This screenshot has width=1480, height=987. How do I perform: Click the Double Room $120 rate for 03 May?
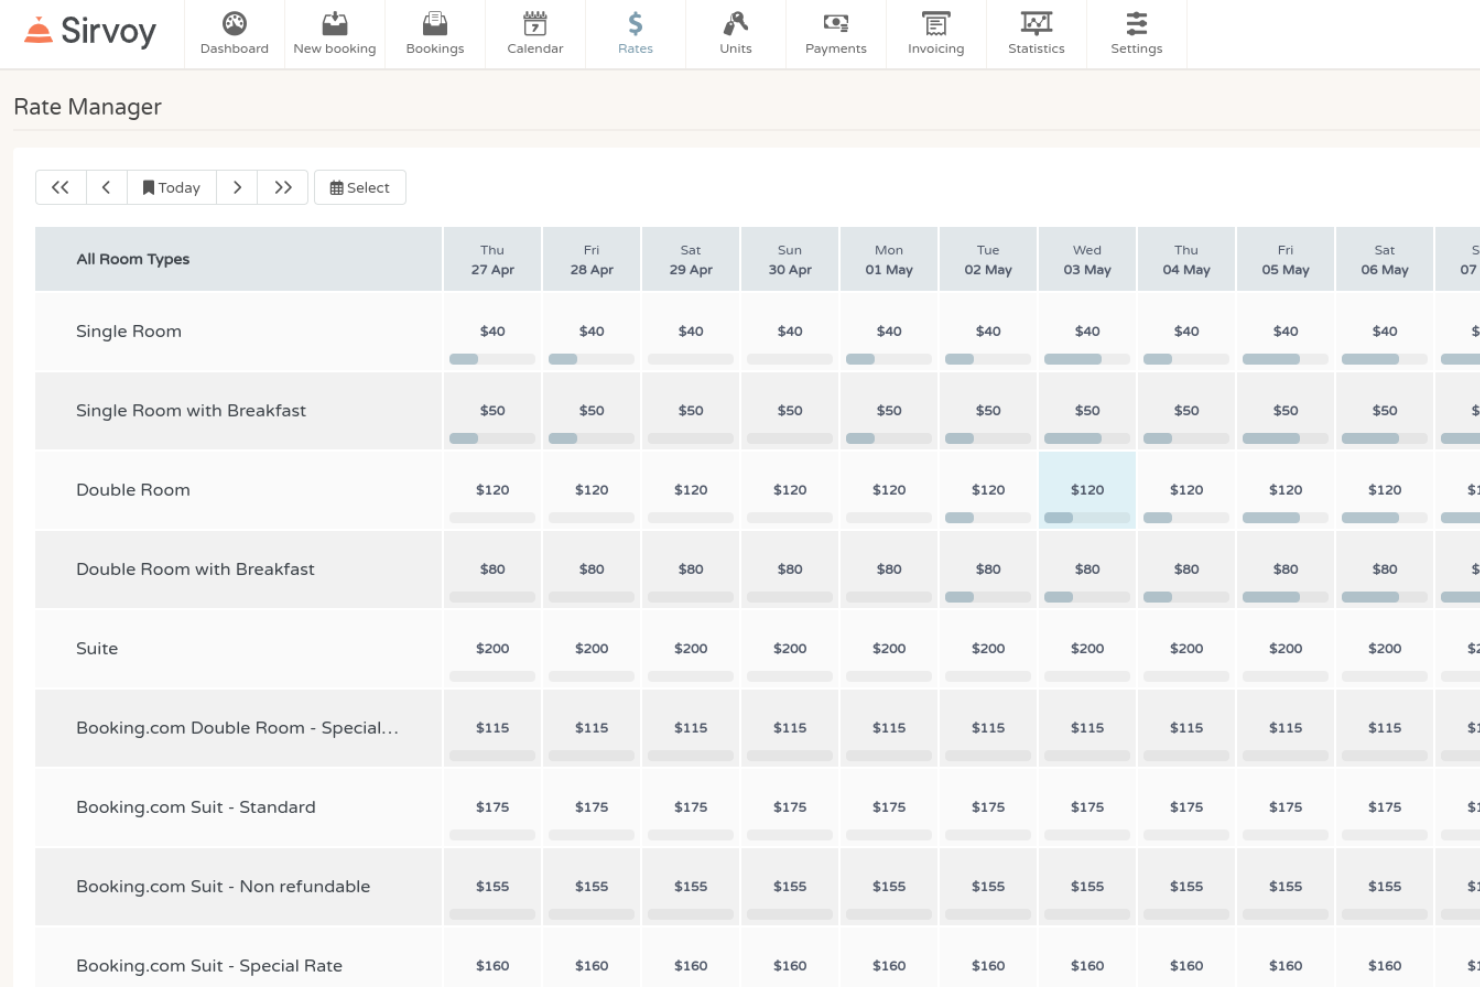[x=1087, y=489]
